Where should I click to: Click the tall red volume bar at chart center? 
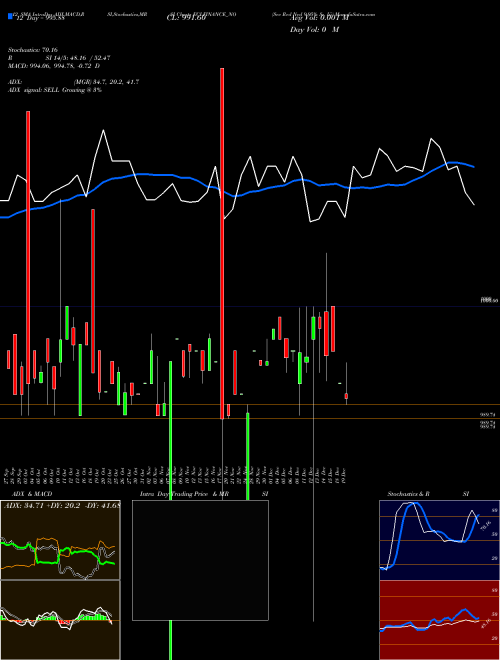(x=222, y=243)
